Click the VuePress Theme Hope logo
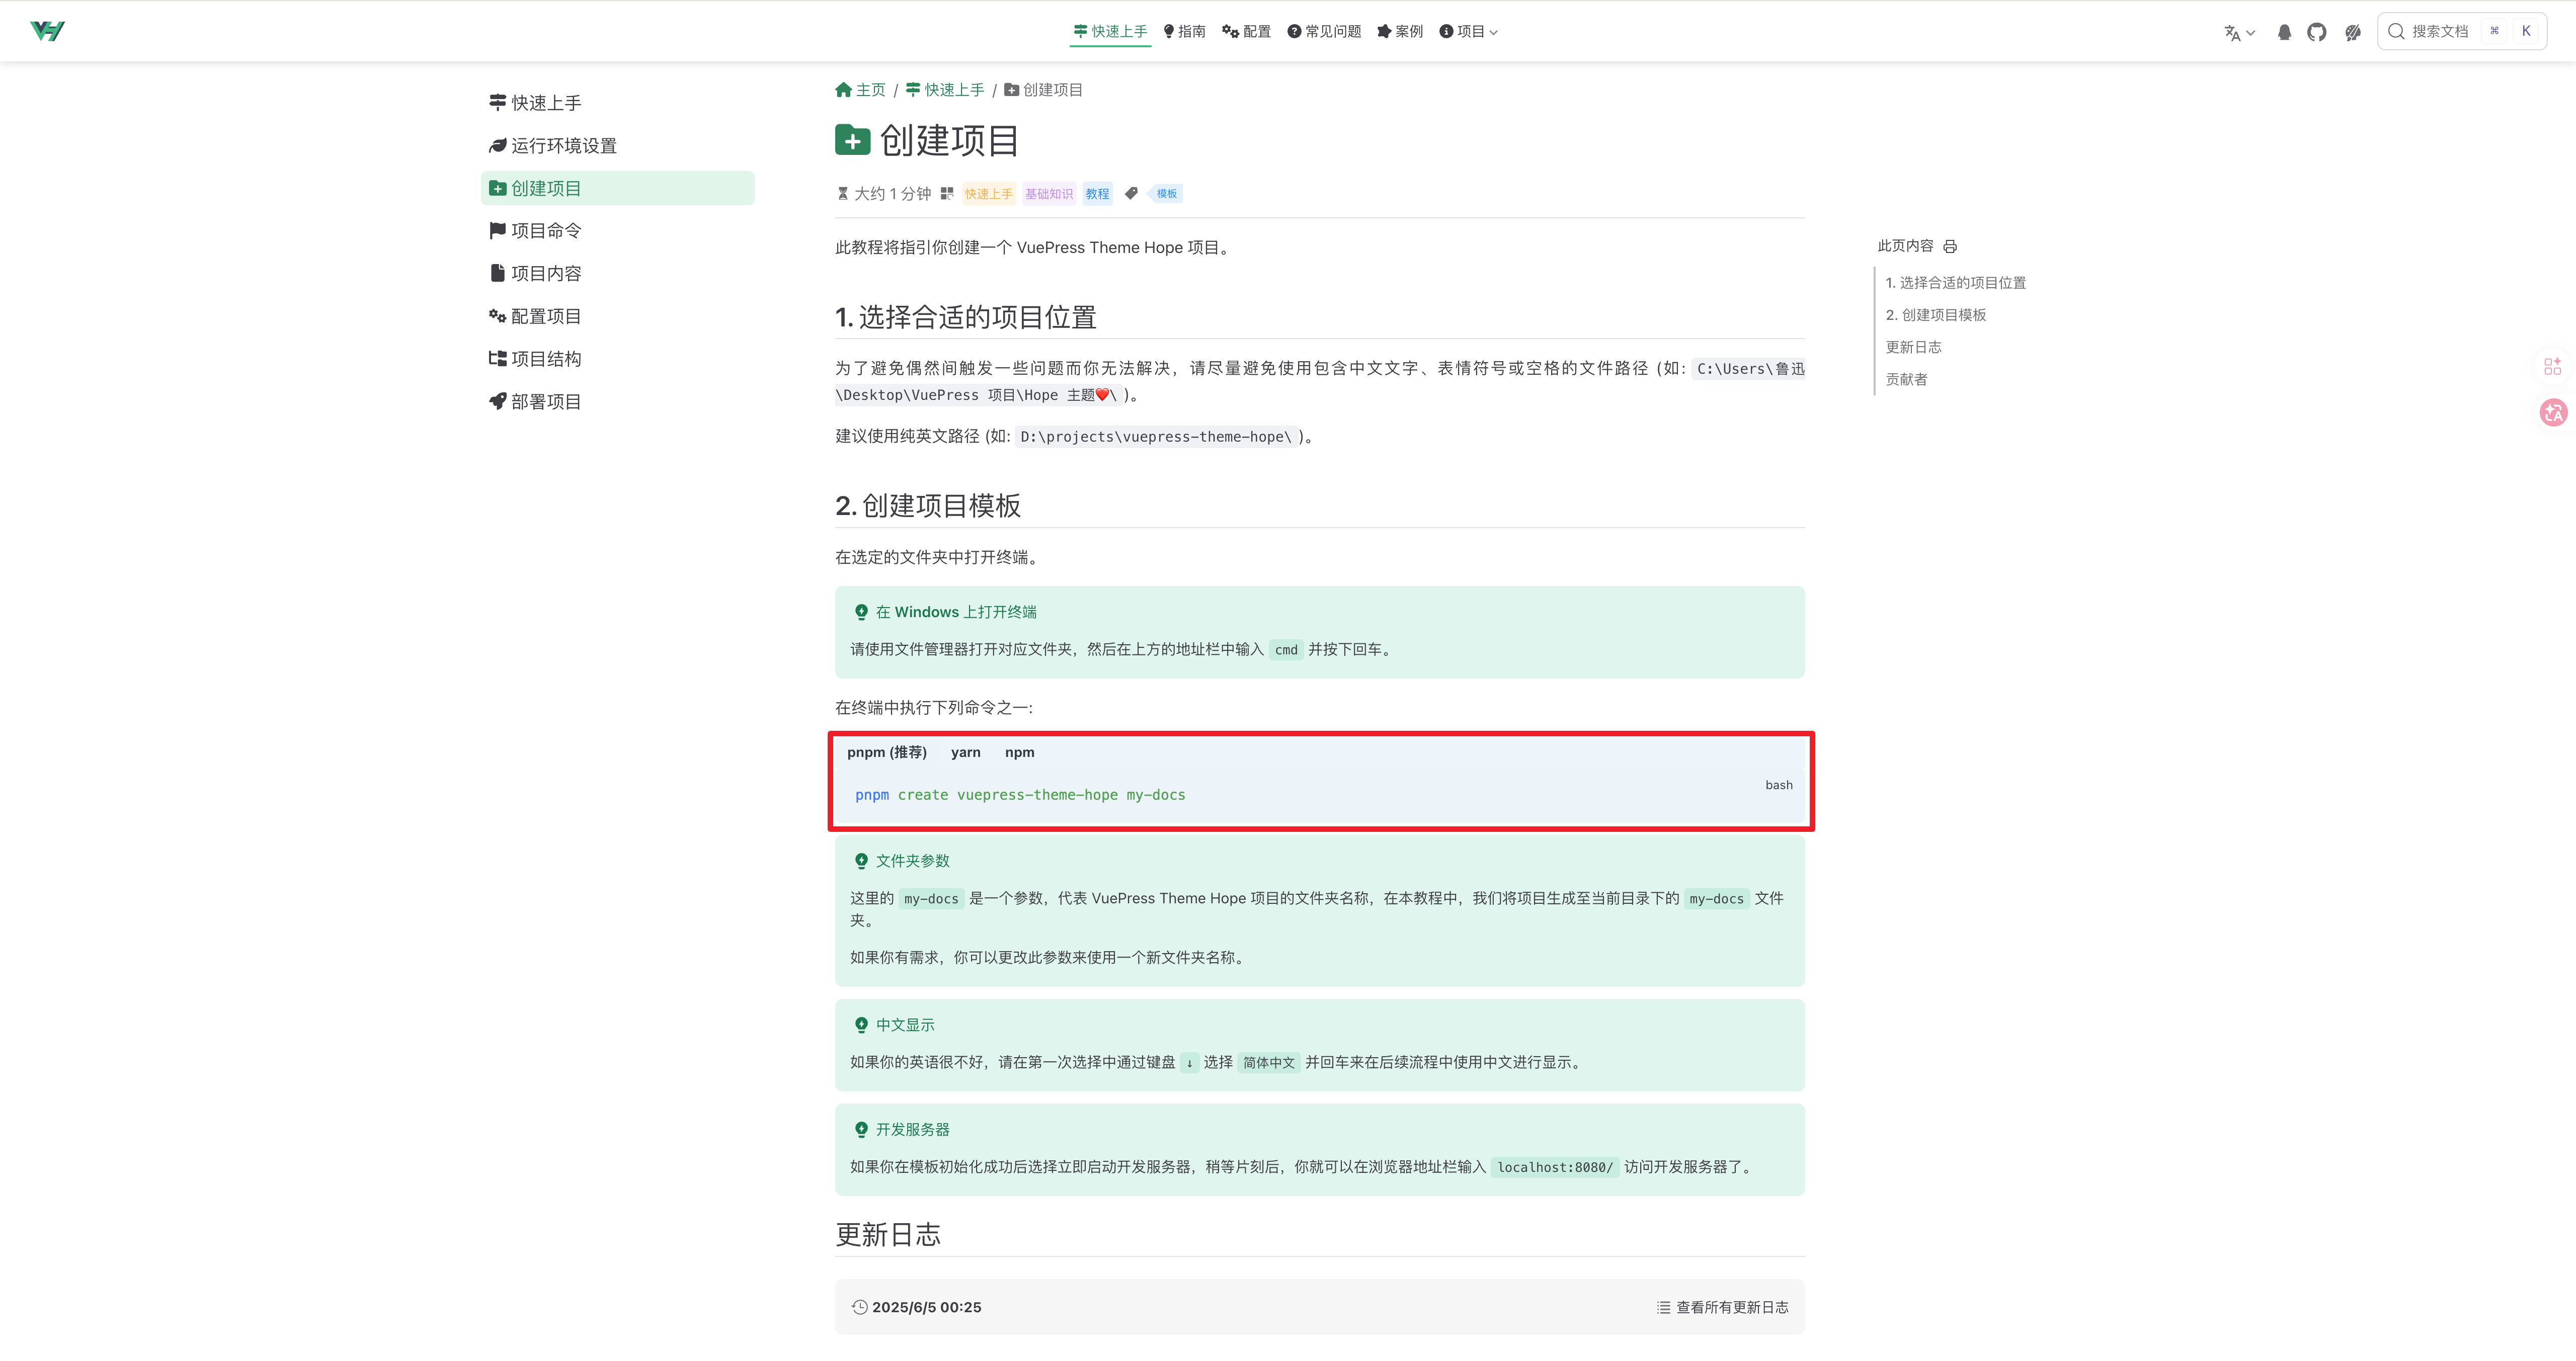Viewport: 2576px width, 1361px height. click(x=47, y=31)
